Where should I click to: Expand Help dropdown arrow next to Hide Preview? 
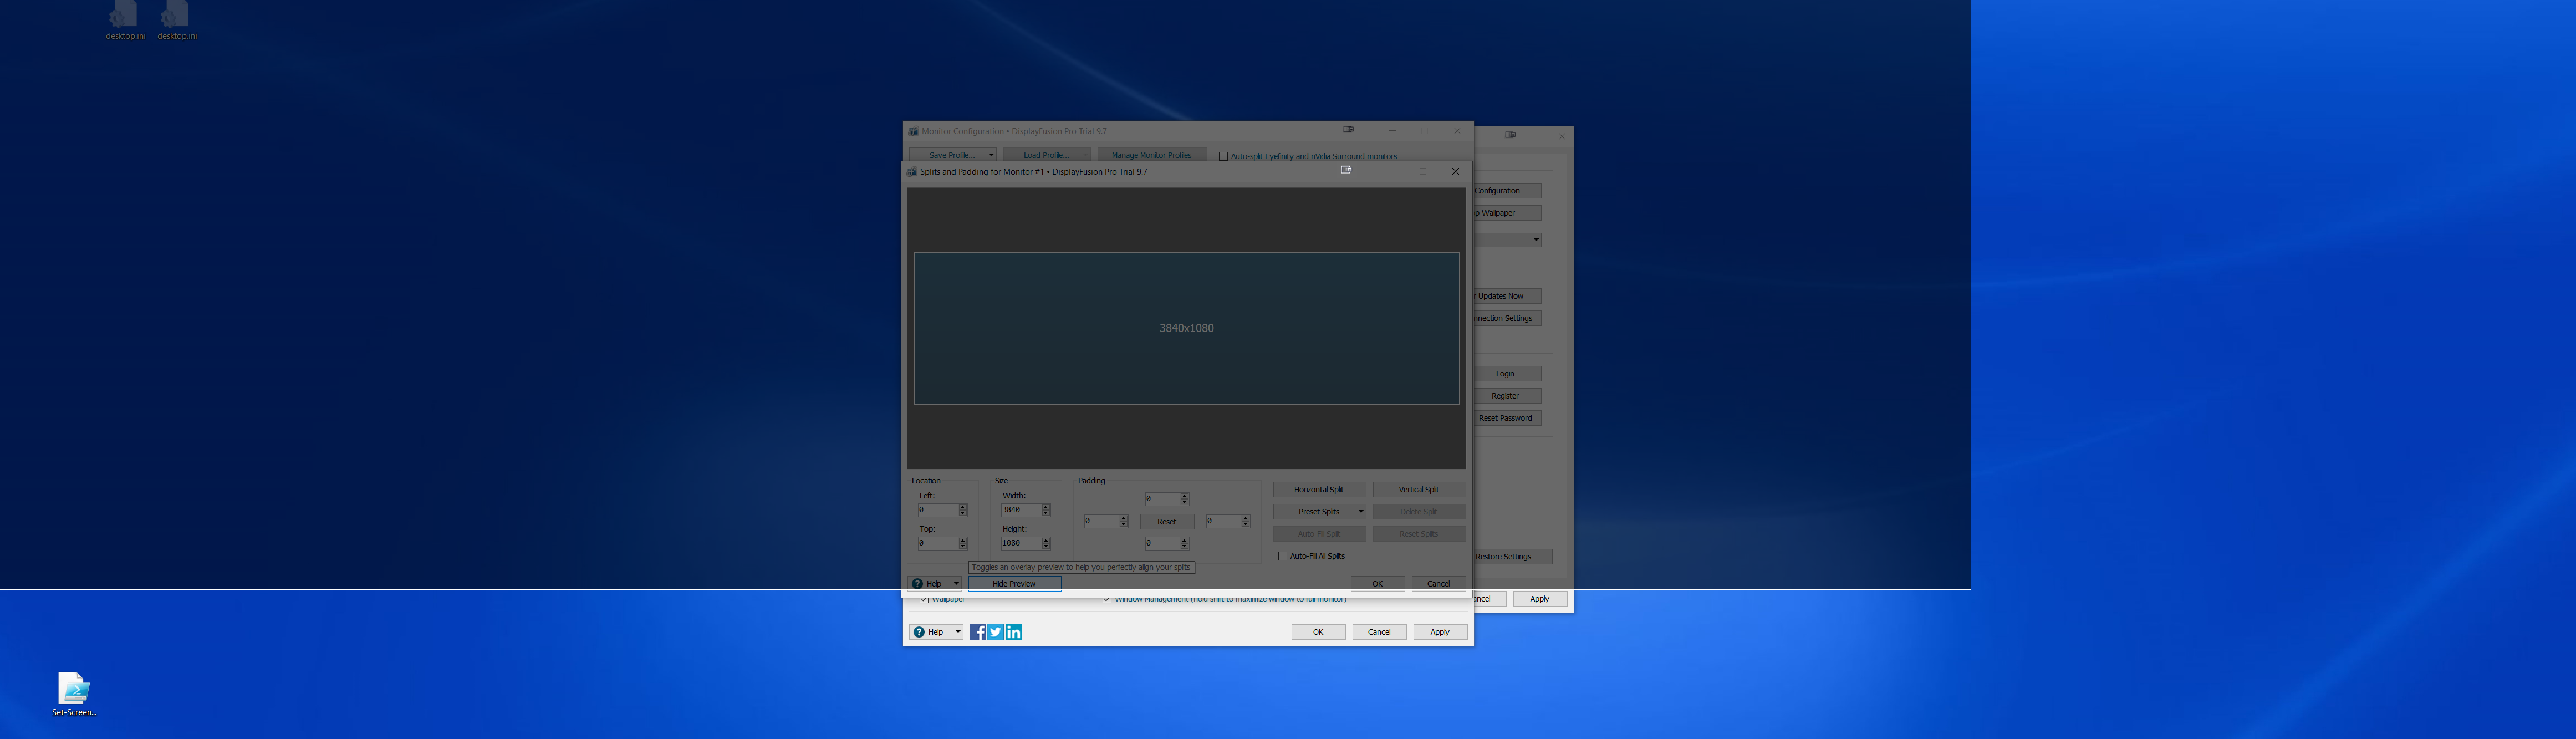pos(956,584)
